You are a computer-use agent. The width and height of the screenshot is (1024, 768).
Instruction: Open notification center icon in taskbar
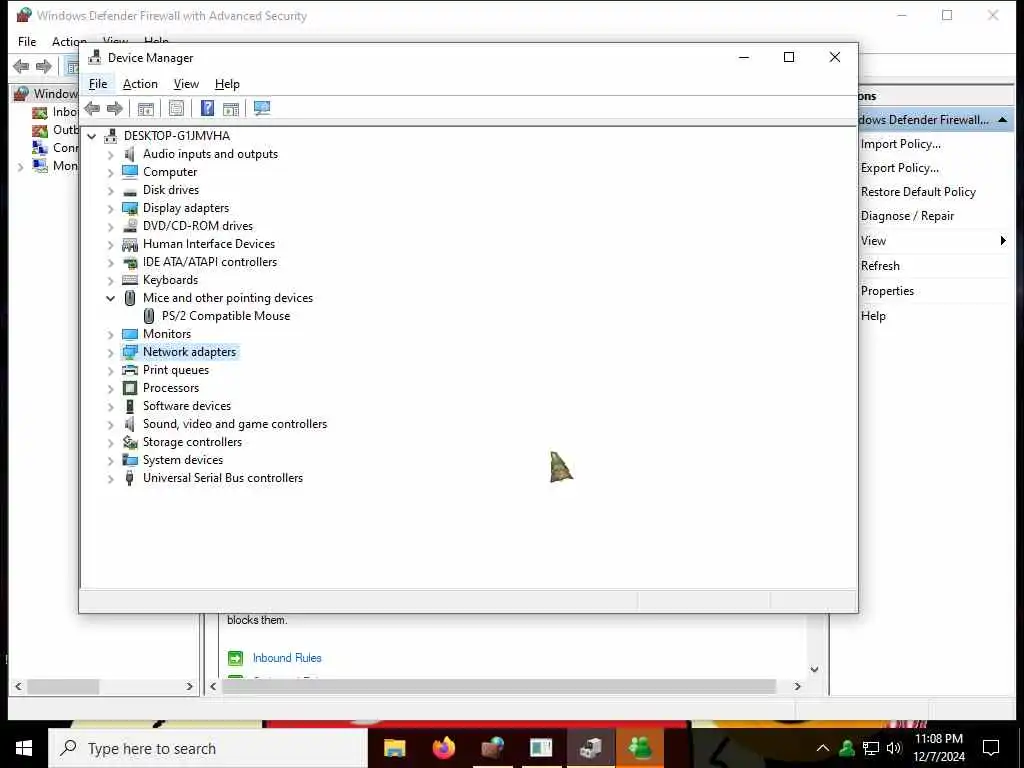click(991, 748)
